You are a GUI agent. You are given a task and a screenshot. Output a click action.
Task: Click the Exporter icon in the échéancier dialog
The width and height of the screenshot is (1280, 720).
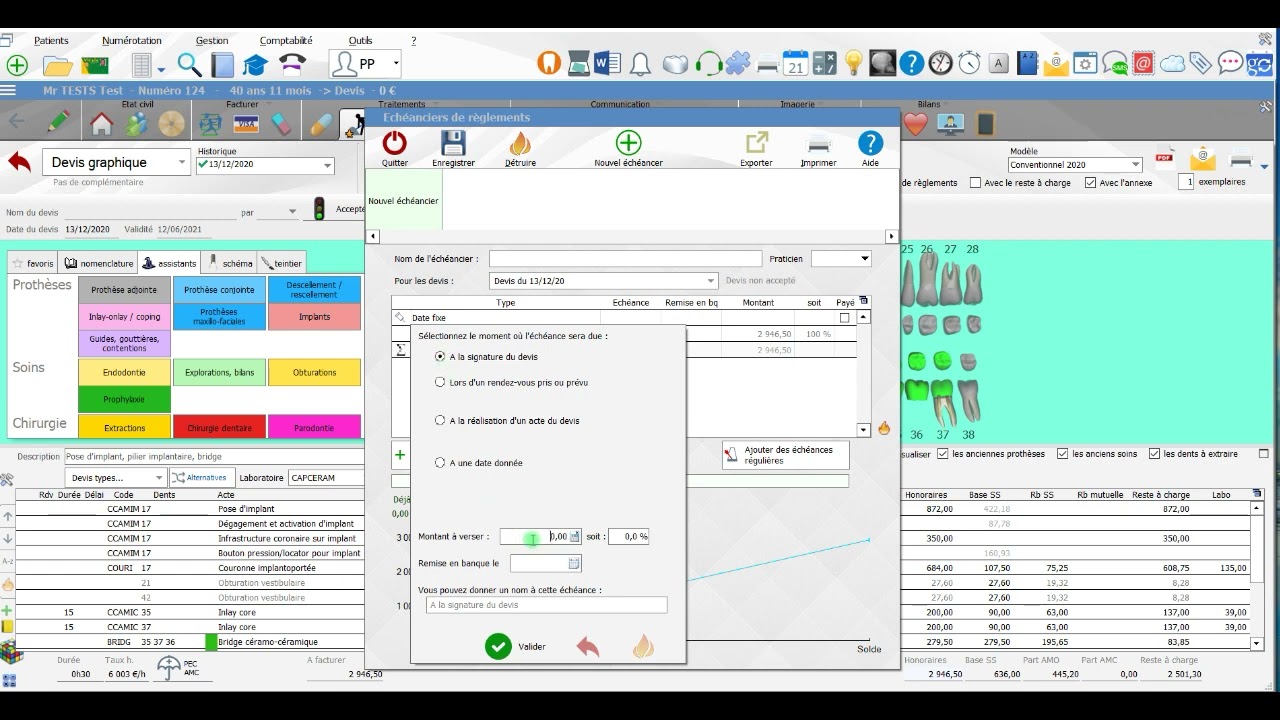pos(757,143)
